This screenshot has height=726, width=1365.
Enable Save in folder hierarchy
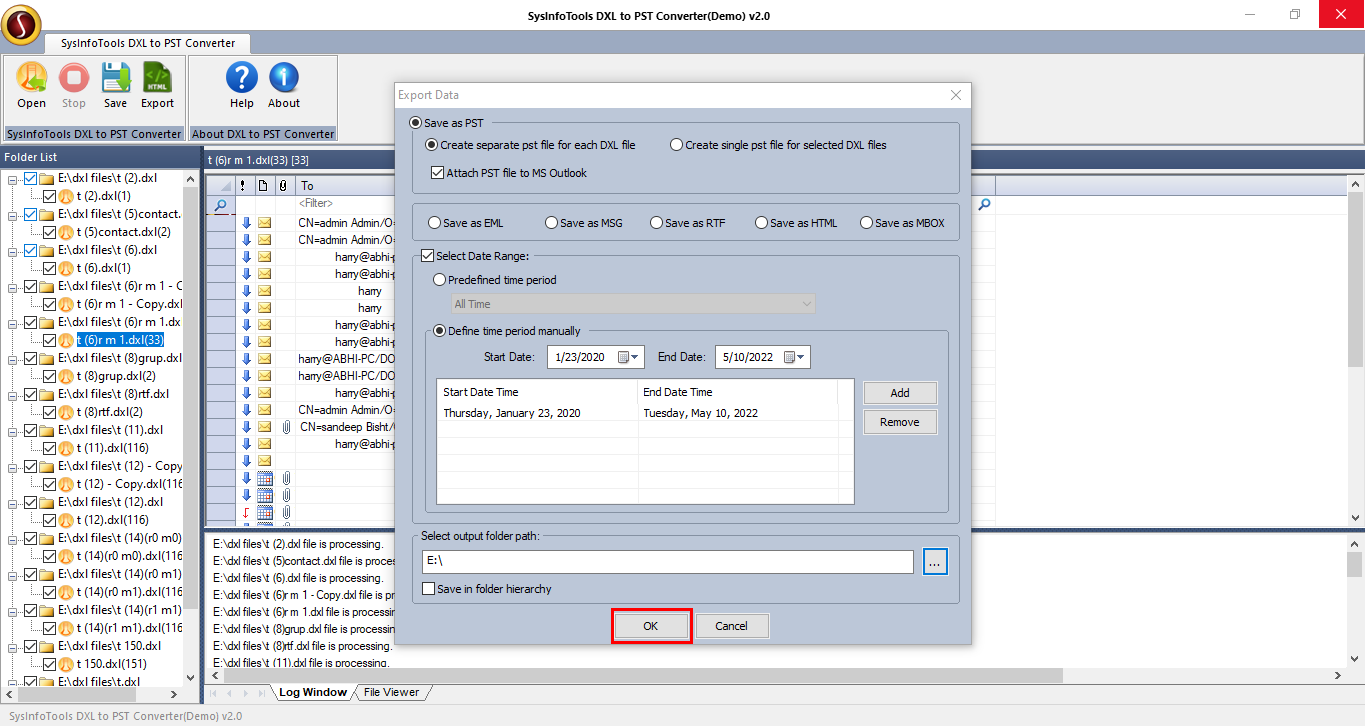point(428,589)
